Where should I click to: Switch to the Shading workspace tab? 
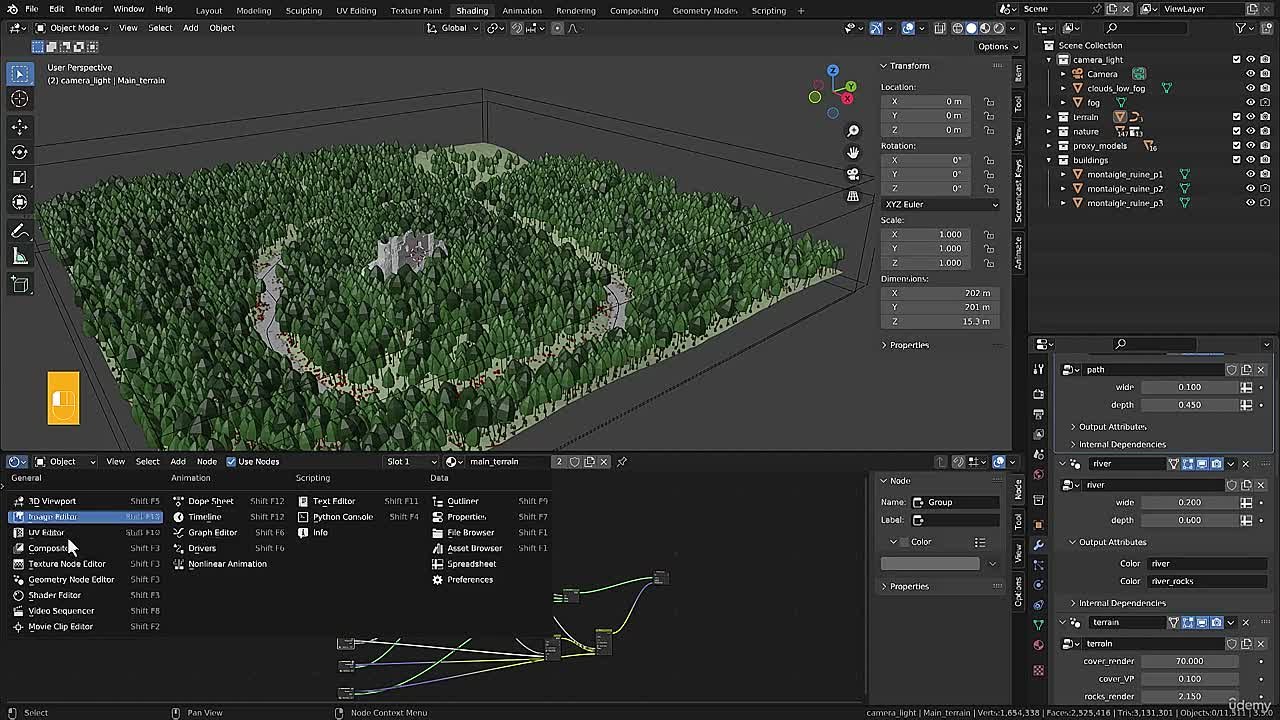pyautogui.click(x=471, y=11)
